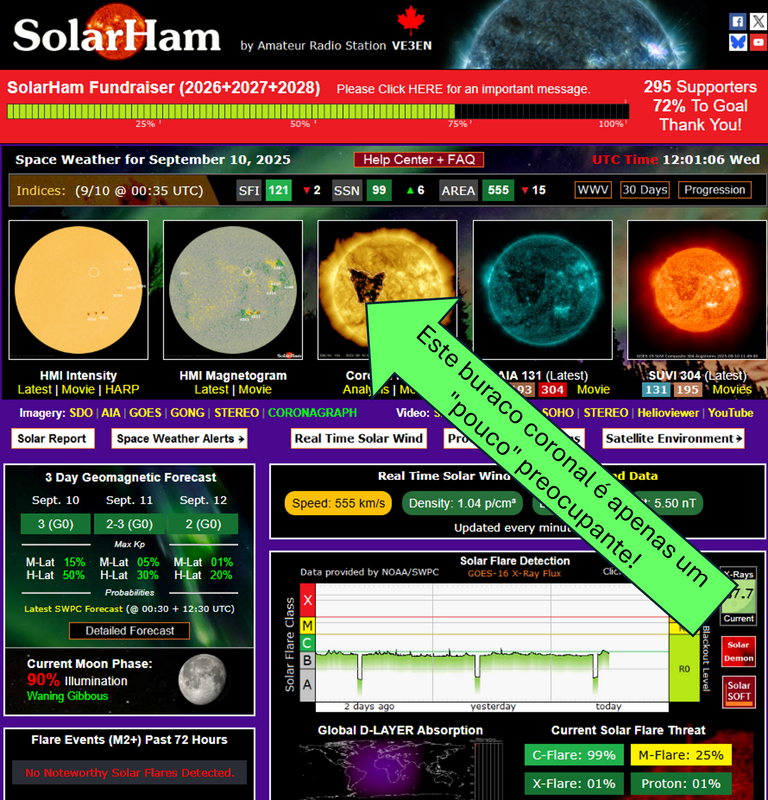768x800 pixels.
Task: Click the AREA value 555
Action: point(498,190)
